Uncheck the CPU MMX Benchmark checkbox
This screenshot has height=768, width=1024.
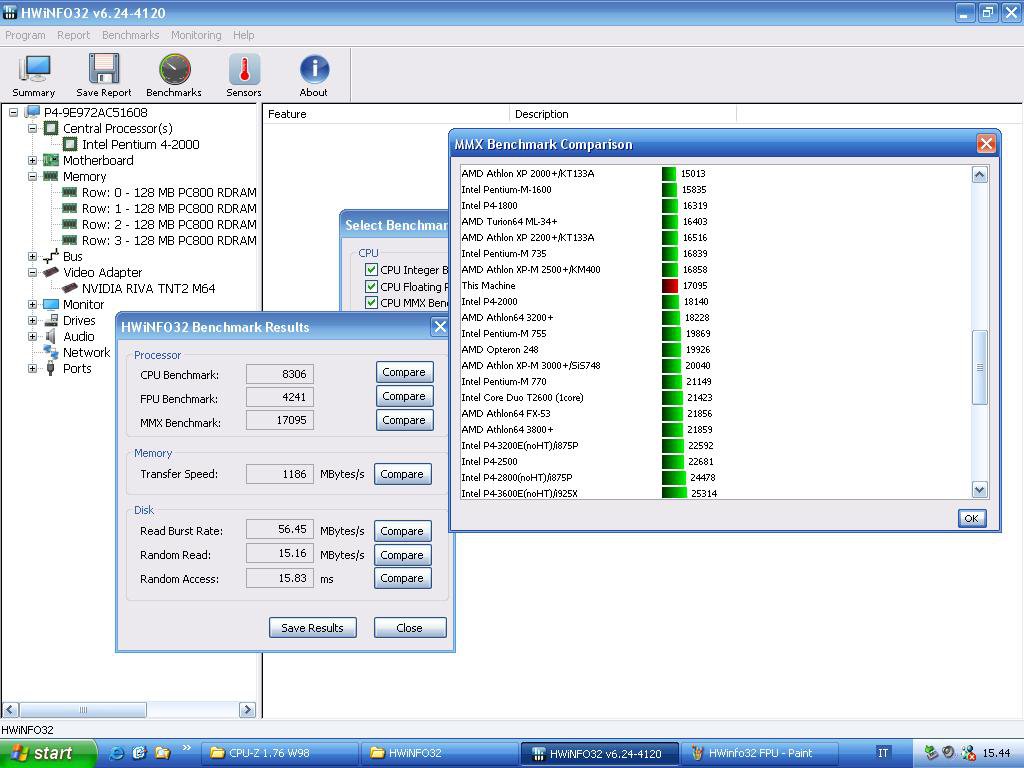pyautogui.click(x=372, y=303)
